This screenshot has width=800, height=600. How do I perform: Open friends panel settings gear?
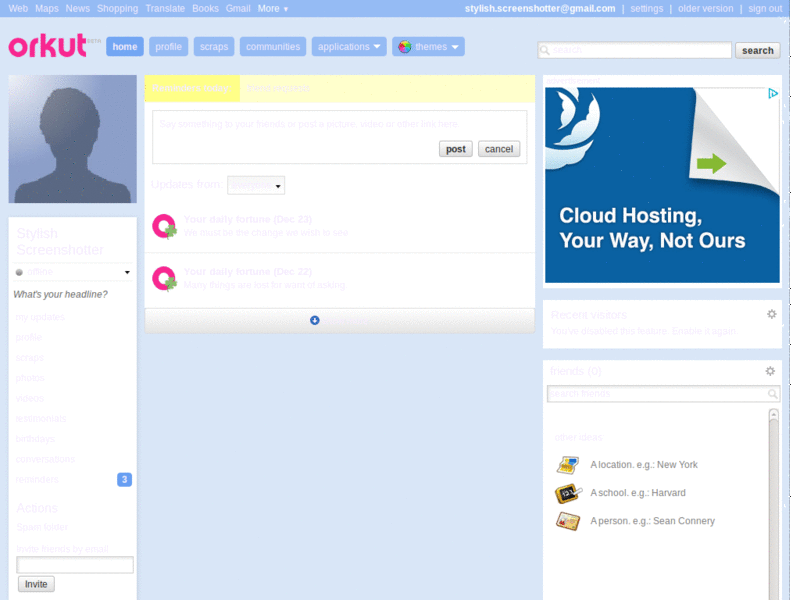point(770,371)
